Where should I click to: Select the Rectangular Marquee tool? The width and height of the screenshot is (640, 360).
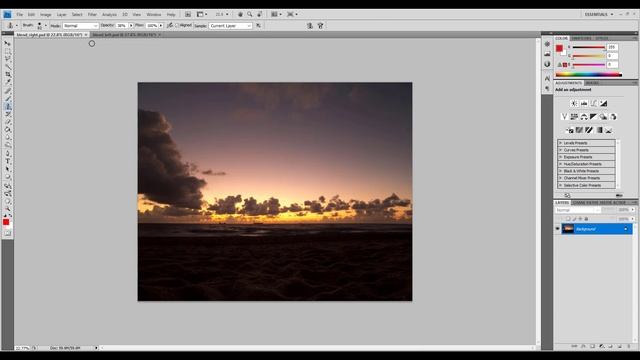click(x=7, y=51)
